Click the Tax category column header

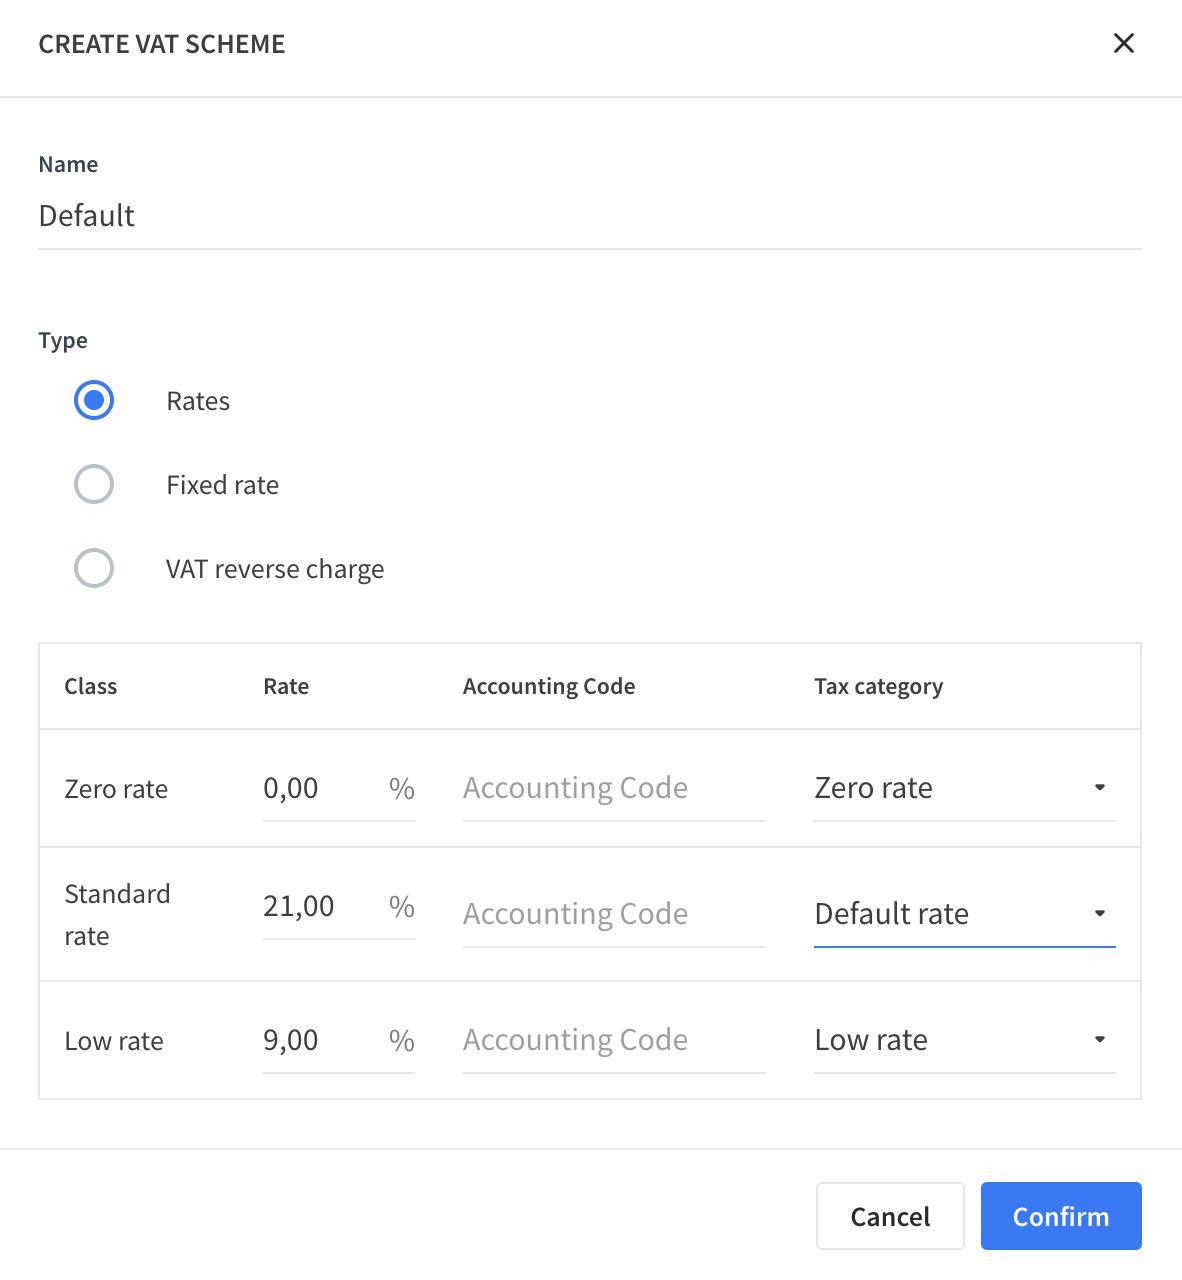tap(878, 687)
